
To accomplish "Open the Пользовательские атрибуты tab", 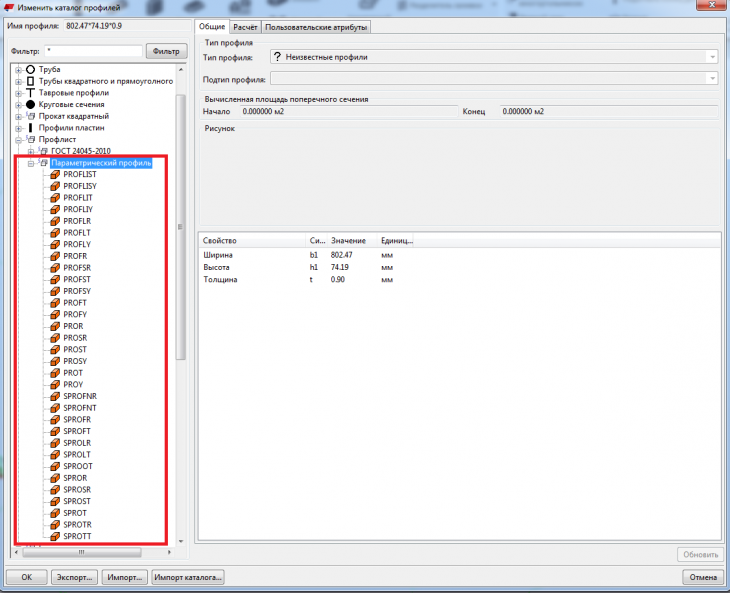I will (x=315, y=28).
